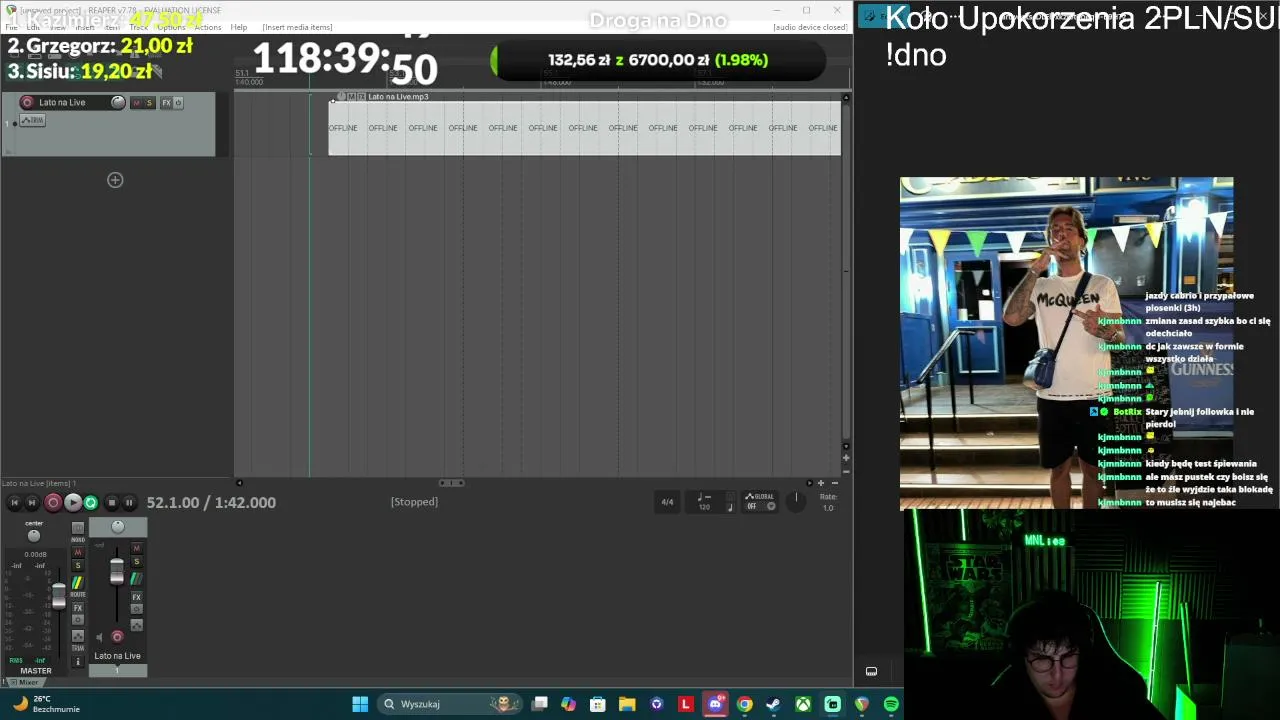This screenshot has height=720, width=1280.
Task: Solo Lato na Live track in track panel
Action: click(149, 103)
